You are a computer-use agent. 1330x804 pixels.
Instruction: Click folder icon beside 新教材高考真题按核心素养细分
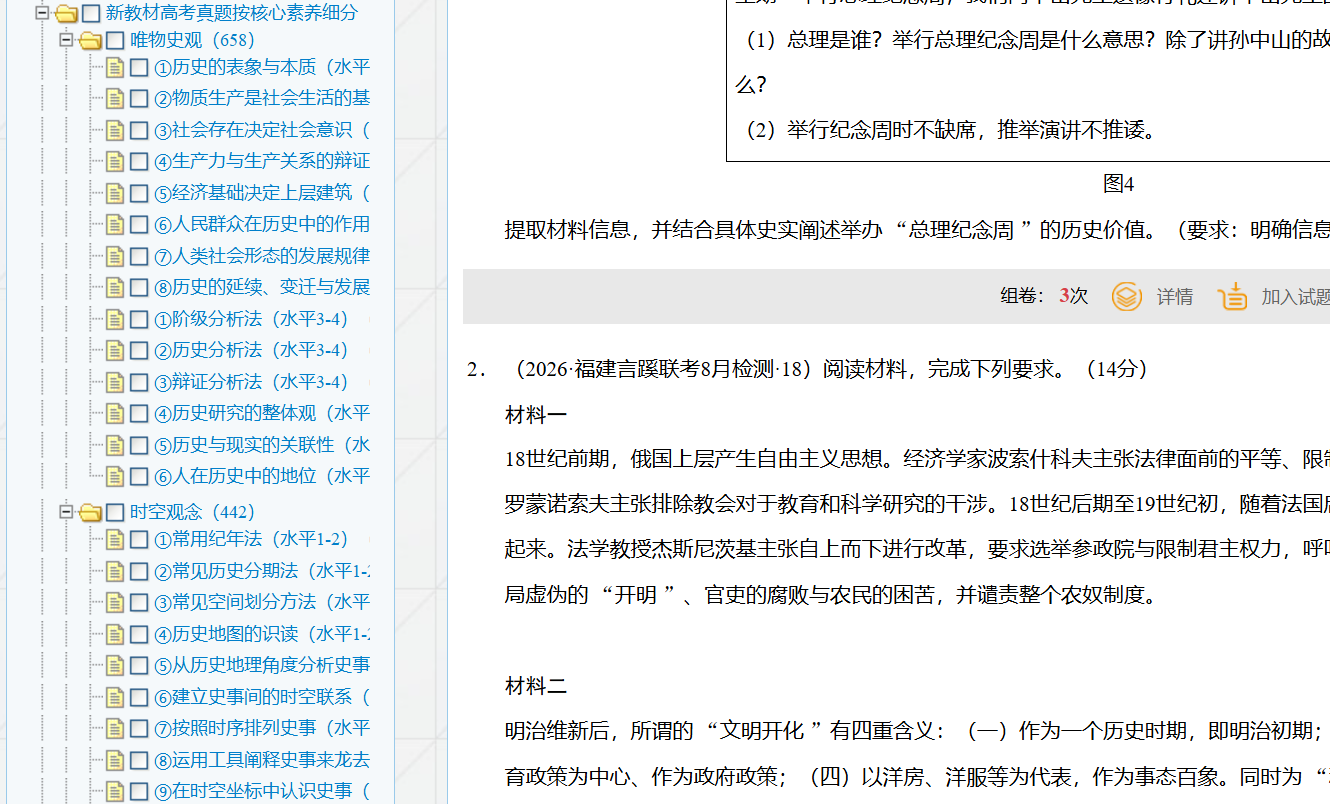[x=66, y=14]
